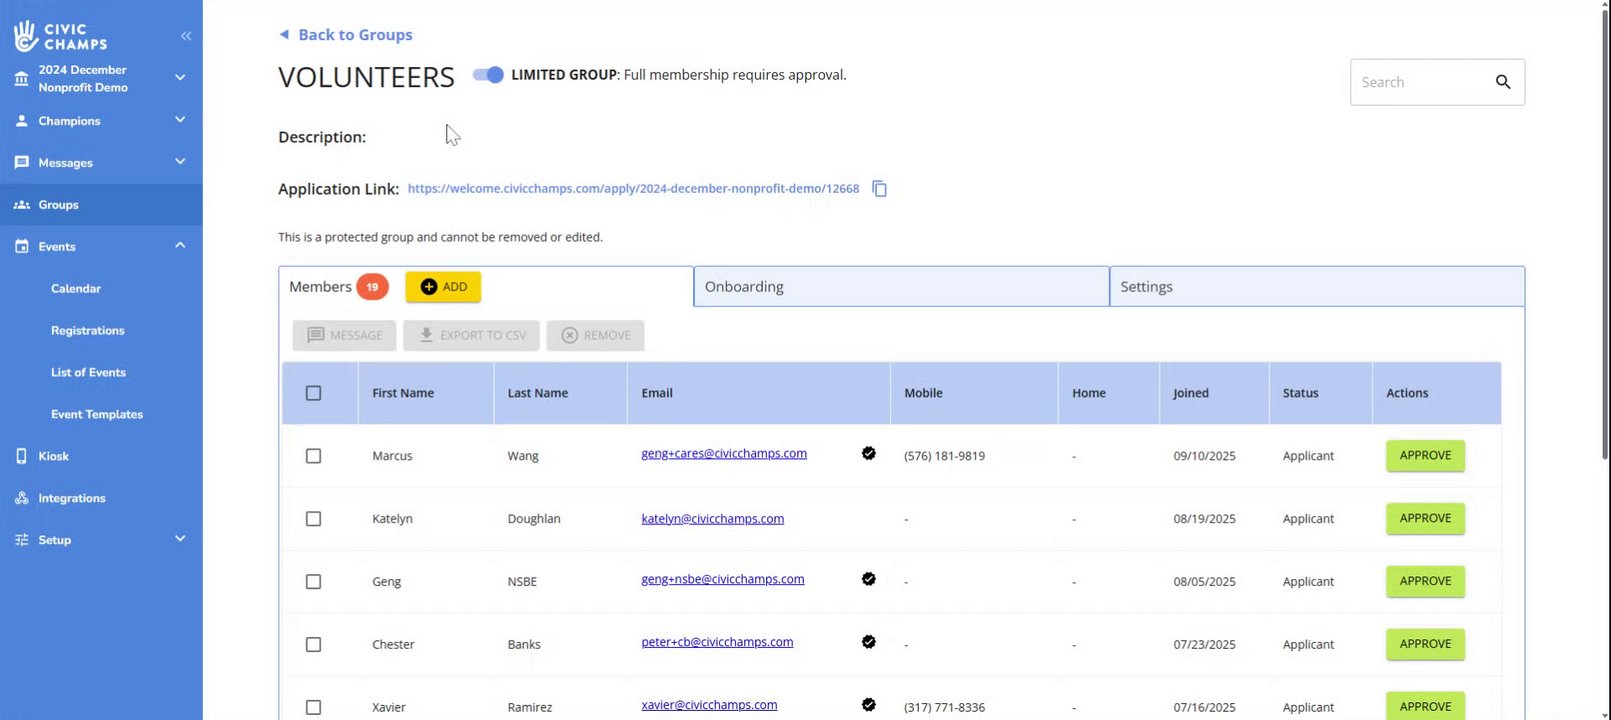
Task: Collapse the sidebar with double-chevron icon
Action: 186,36
